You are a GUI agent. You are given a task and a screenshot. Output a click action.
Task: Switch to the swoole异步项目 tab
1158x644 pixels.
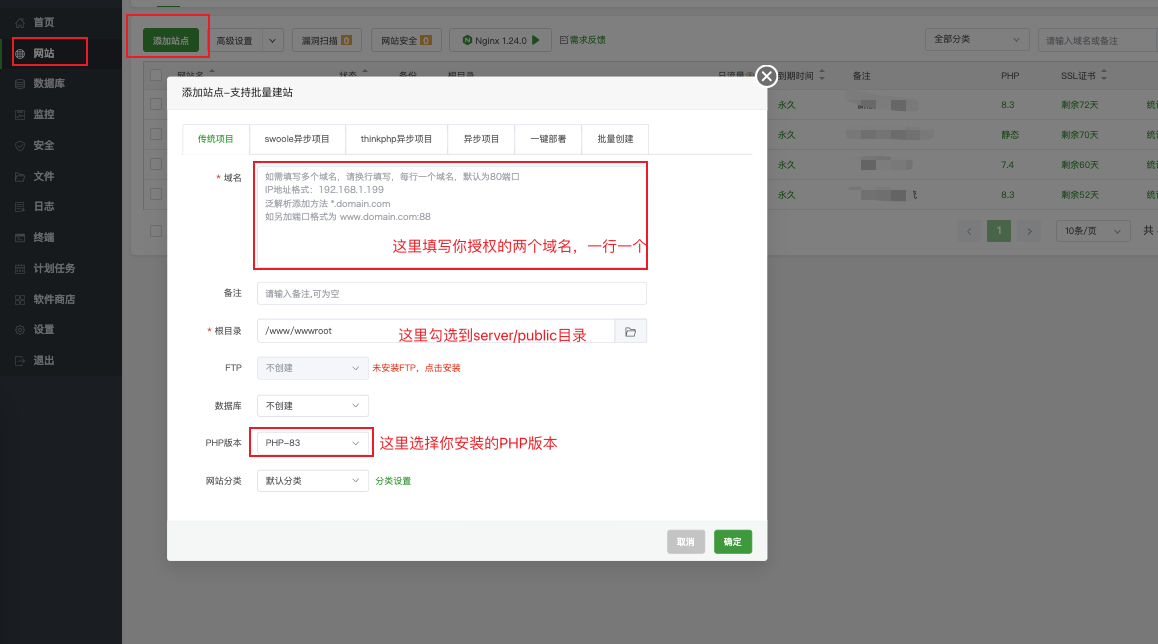click(x=298, y=139)
